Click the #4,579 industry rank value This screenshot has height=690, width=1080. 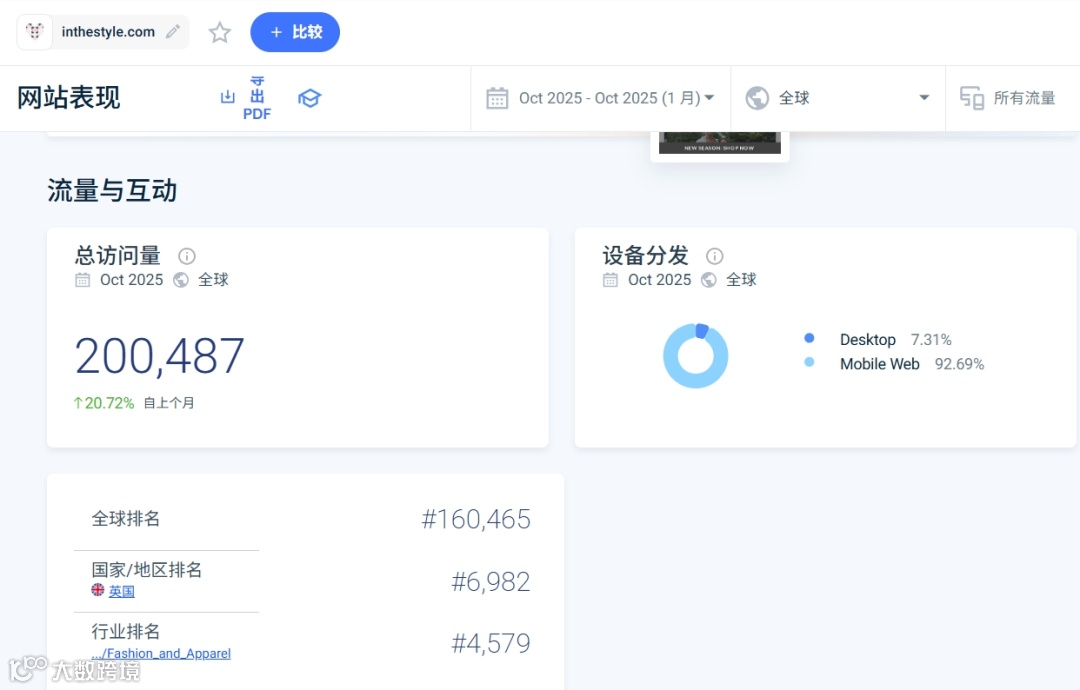click(x=491, y=644)
